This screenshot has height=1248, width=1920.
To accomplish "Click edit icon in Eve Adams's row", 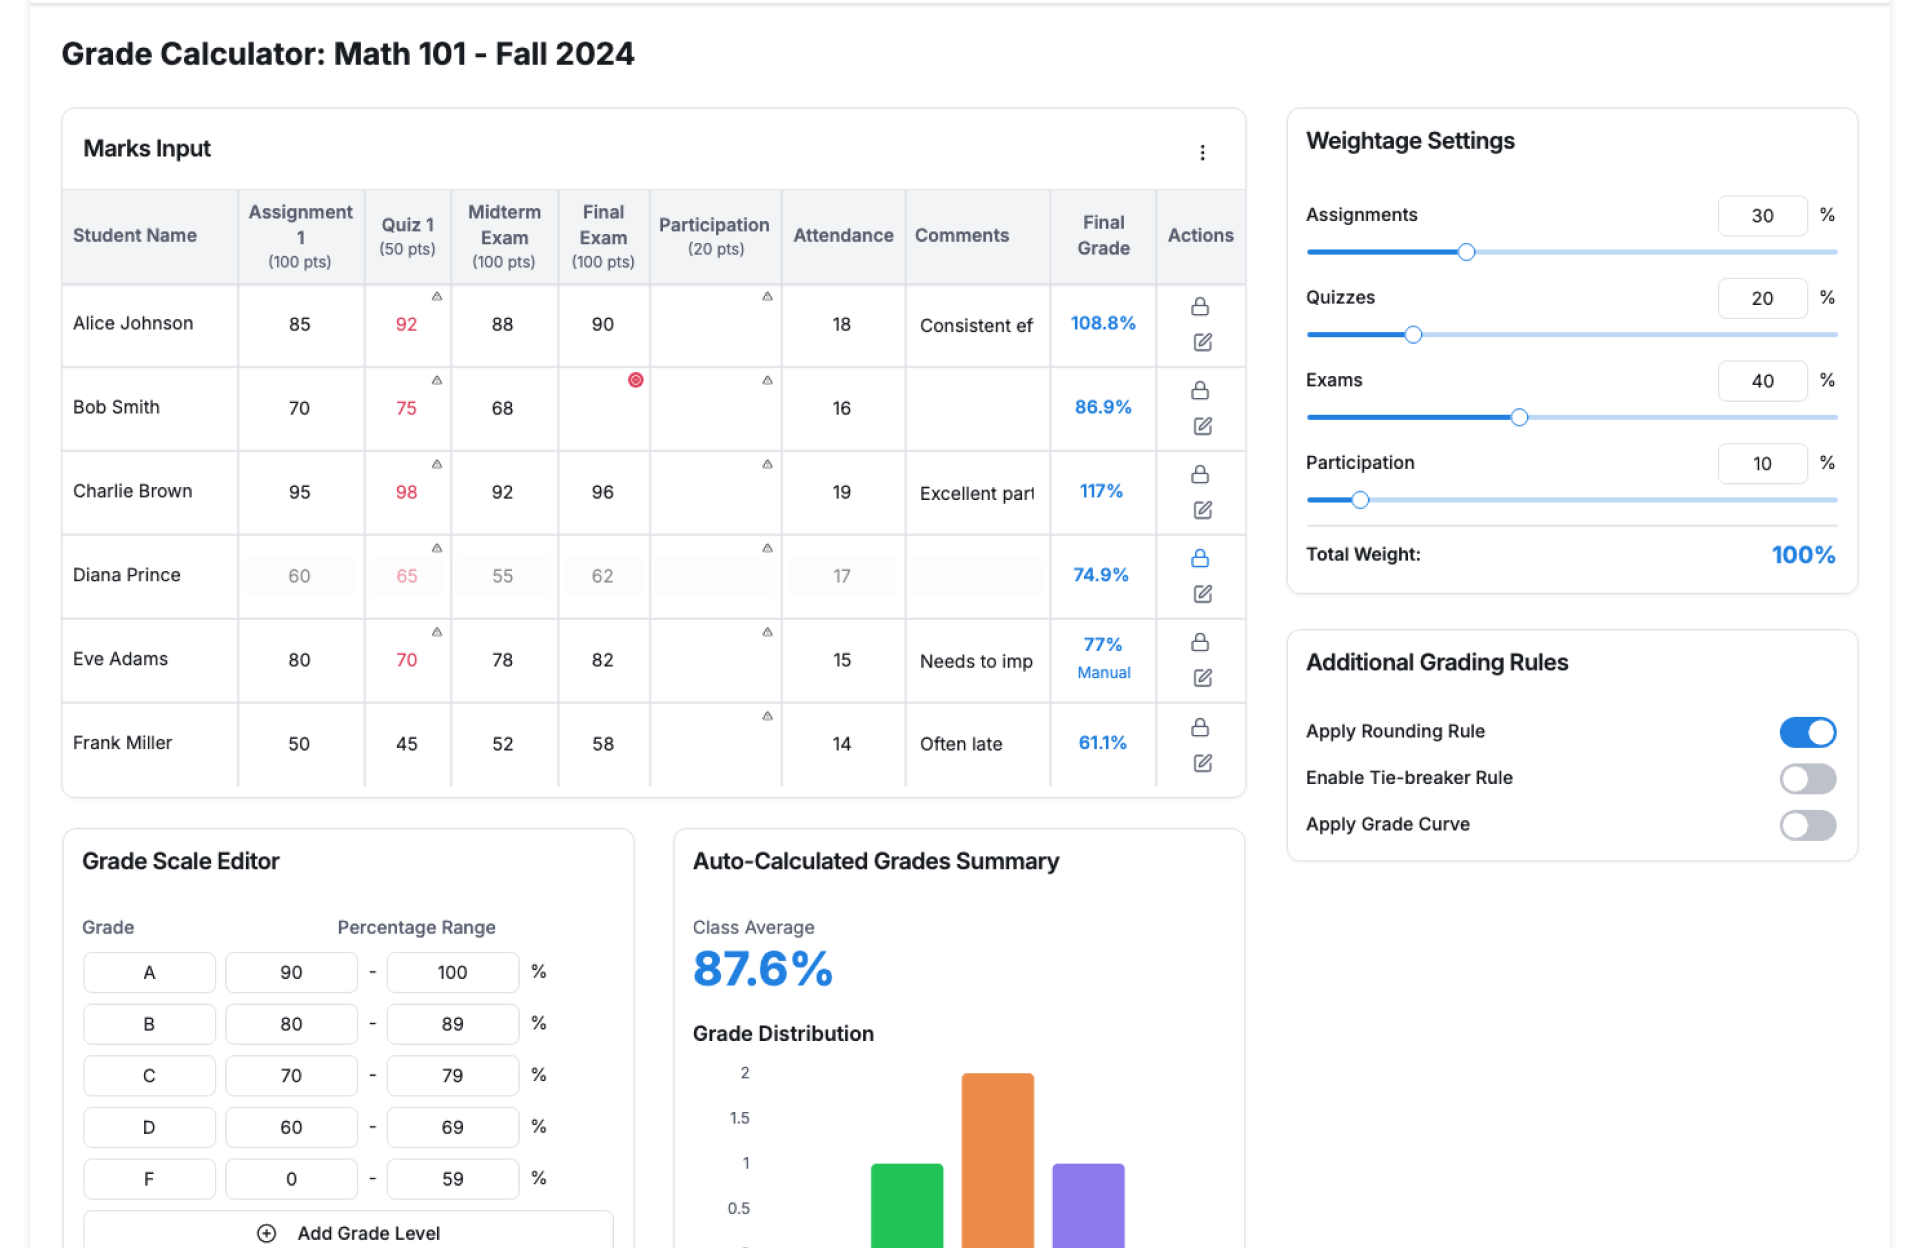I will [1202, 678].
